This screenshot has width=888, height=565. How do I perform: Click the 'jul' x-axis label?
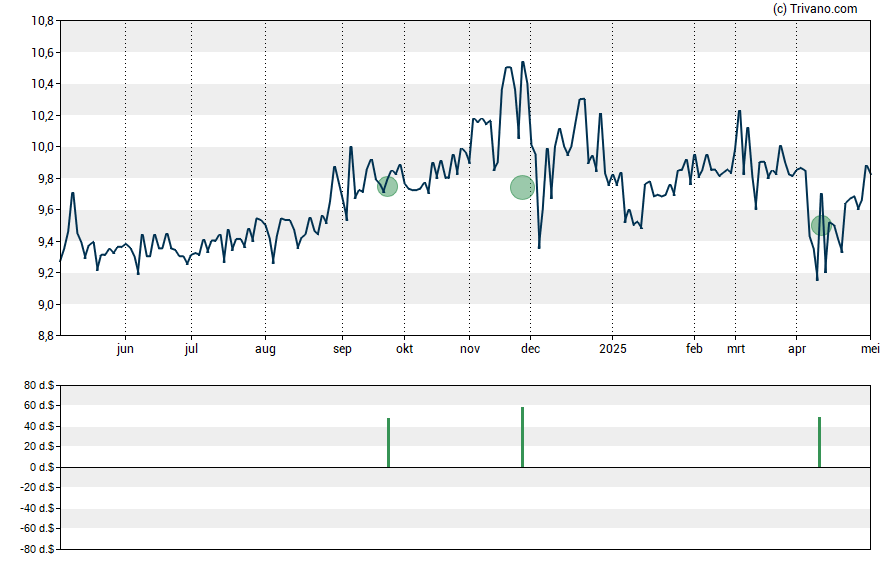pyautogui.click(x=191, y=349)
